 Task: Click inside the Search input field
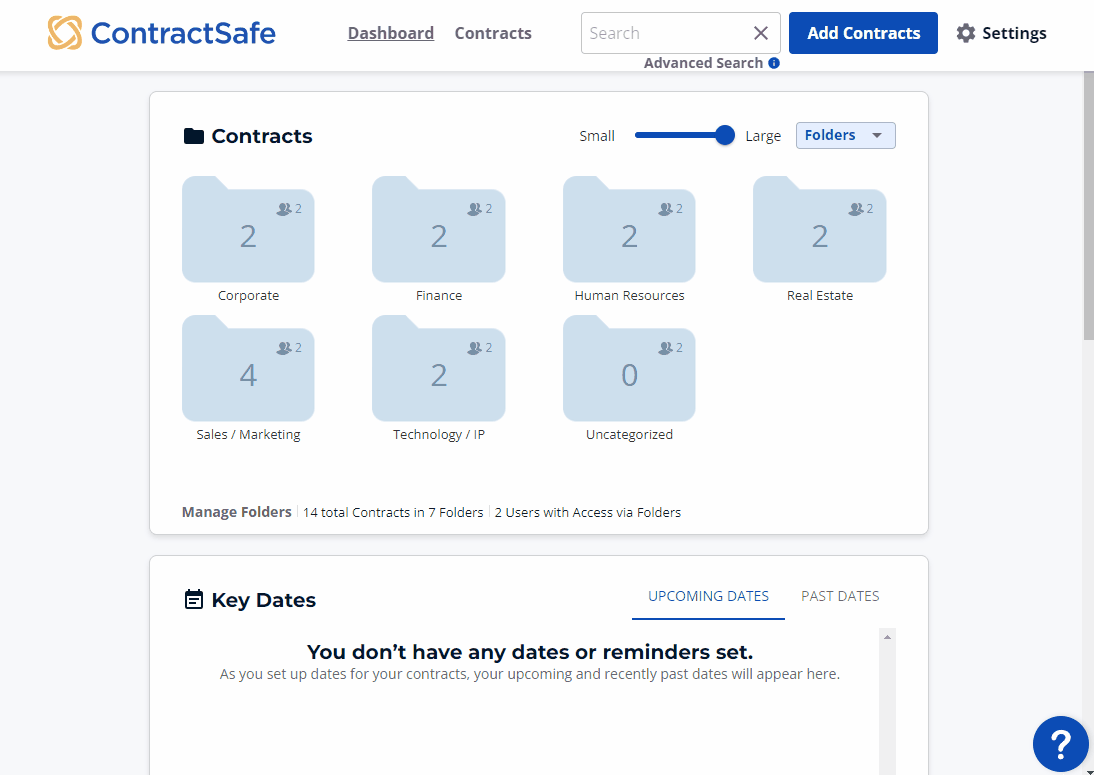tap(665, 32)
